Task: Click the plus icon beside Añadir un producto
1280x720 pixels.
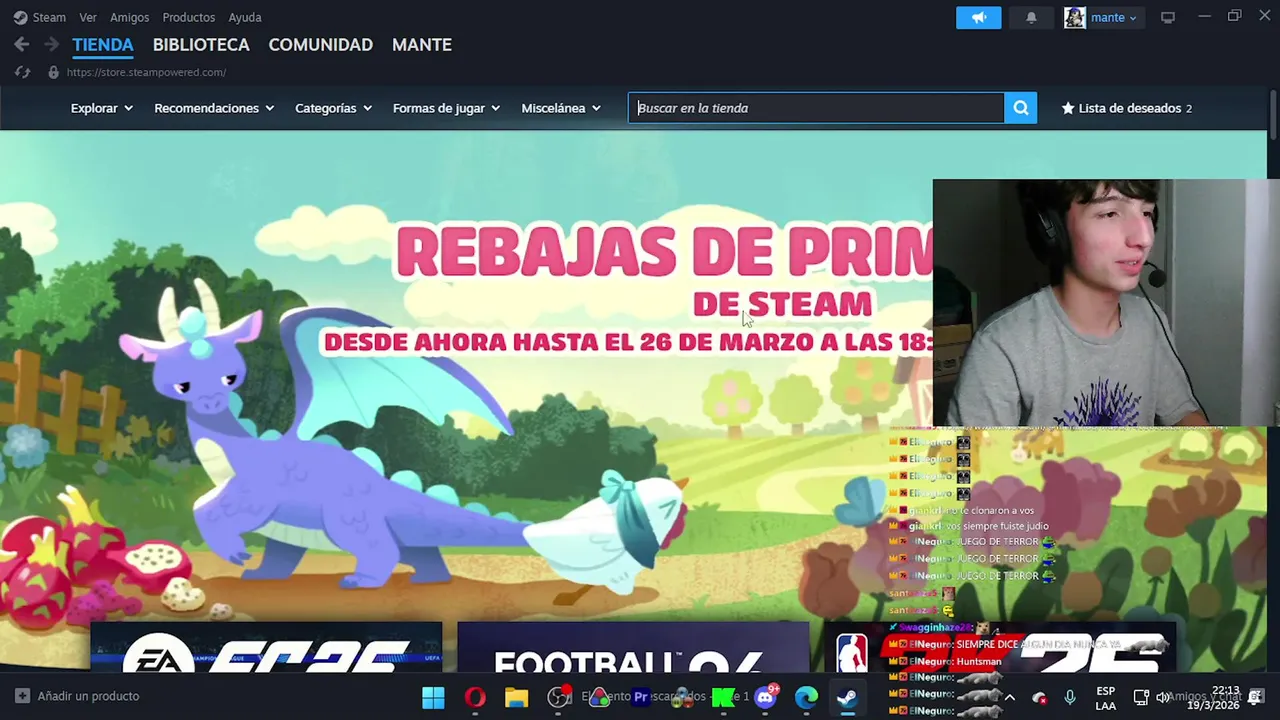Action: point(22,696)
